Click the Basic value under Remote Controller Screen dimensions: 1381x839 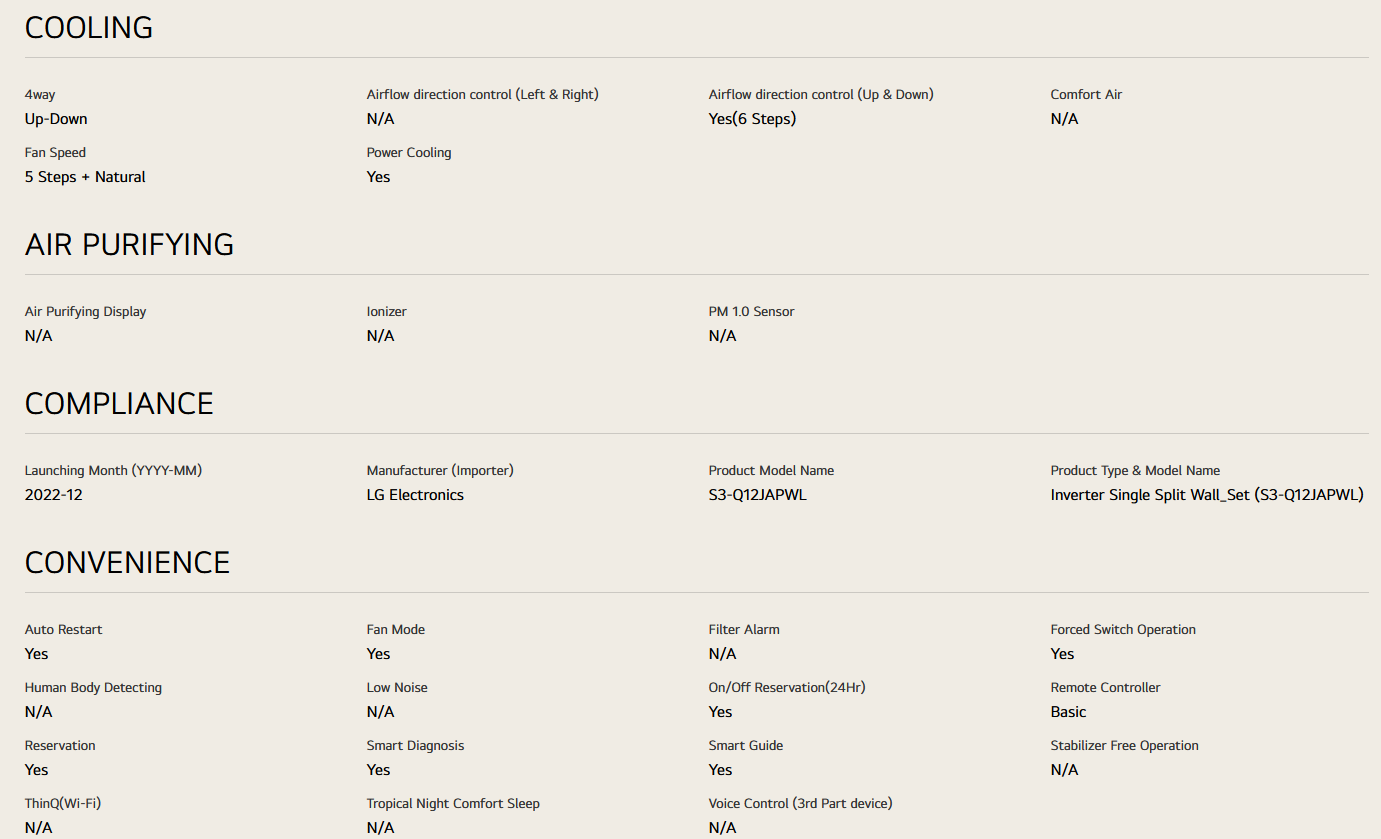point(1068,712)
